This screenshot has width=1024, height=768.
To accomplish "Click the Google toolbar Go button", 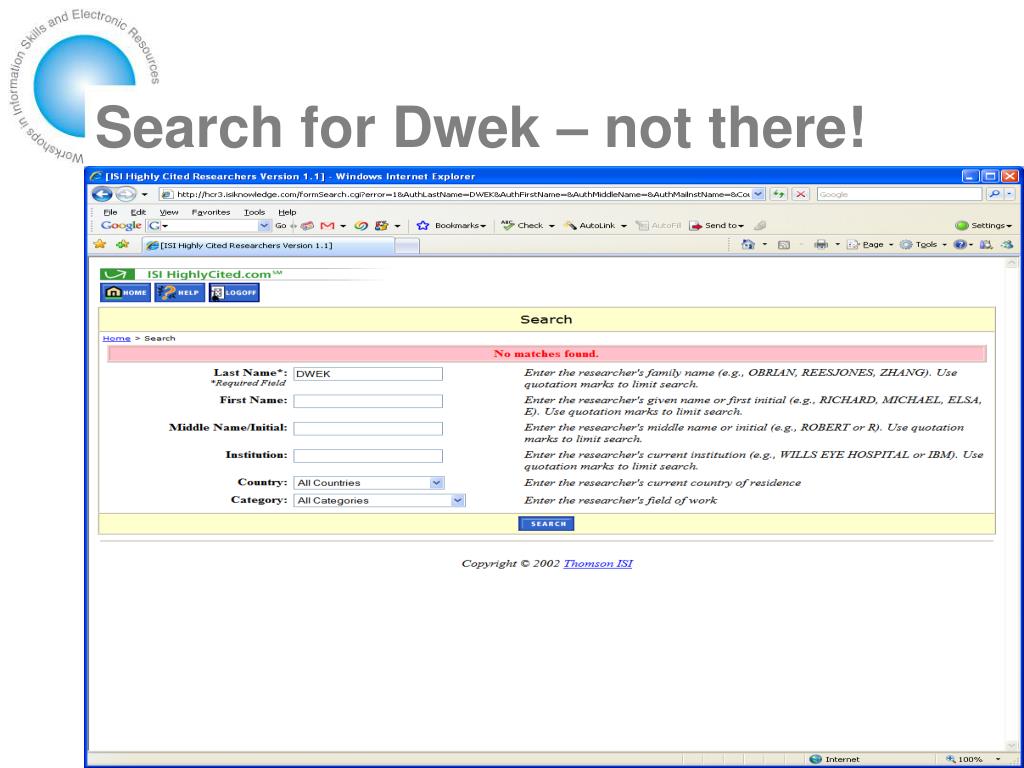I will 281,225.
